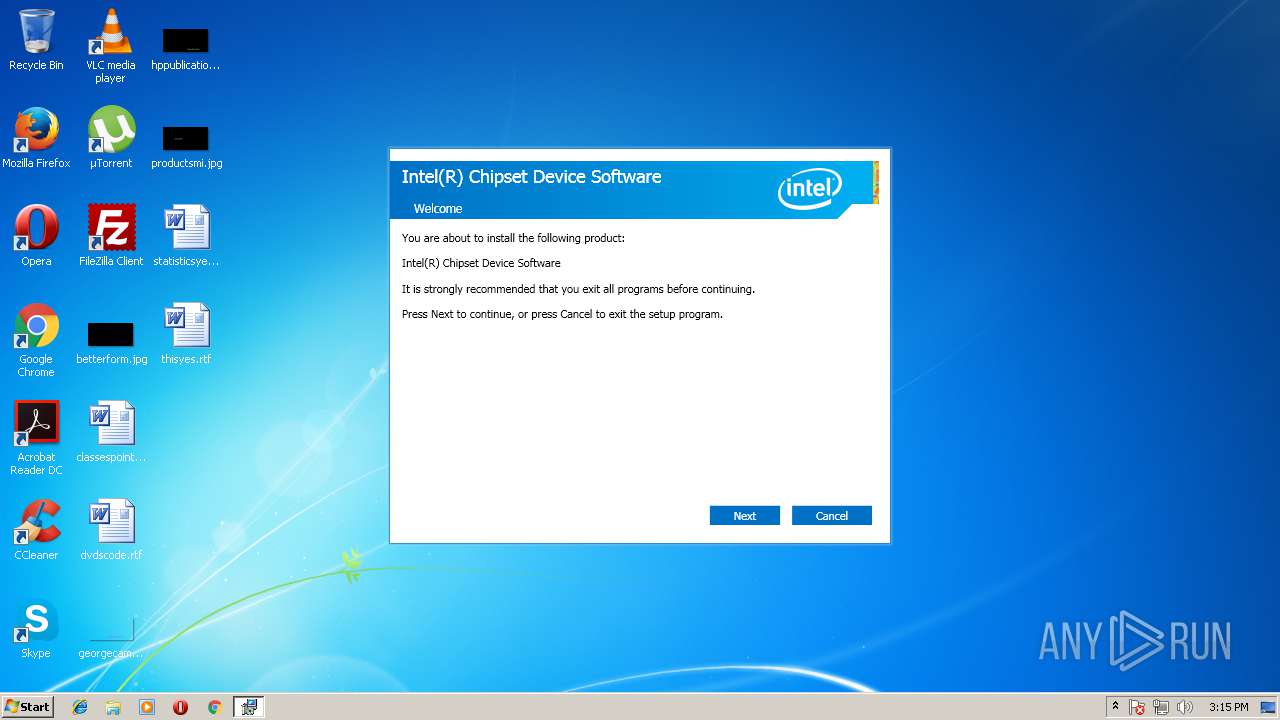The height and width of the screenshot is (720, 1280).
Task: Select FileZilla Client desktop shortcut
Action: (x=111, y=236)
